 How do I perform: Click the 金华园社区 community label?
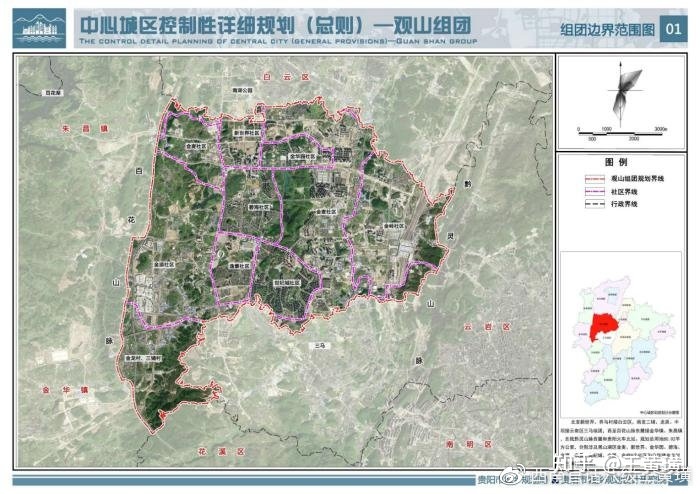302,157
